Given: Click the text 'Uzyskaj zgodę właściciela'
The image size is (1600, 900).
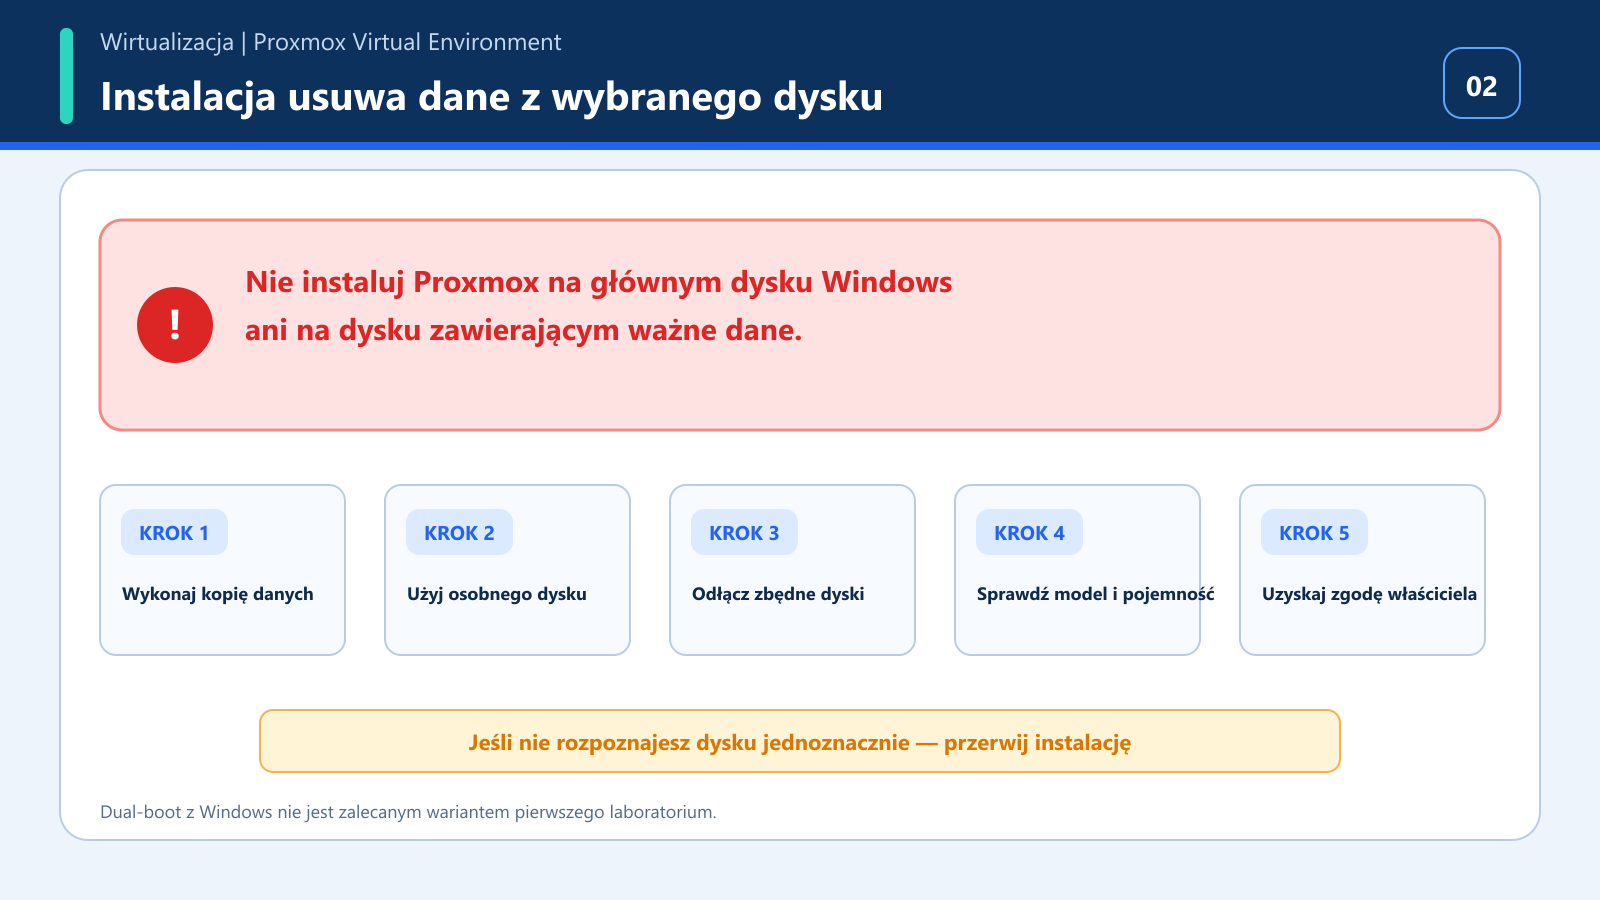Looking at the screenshot, I should 1369,594.
